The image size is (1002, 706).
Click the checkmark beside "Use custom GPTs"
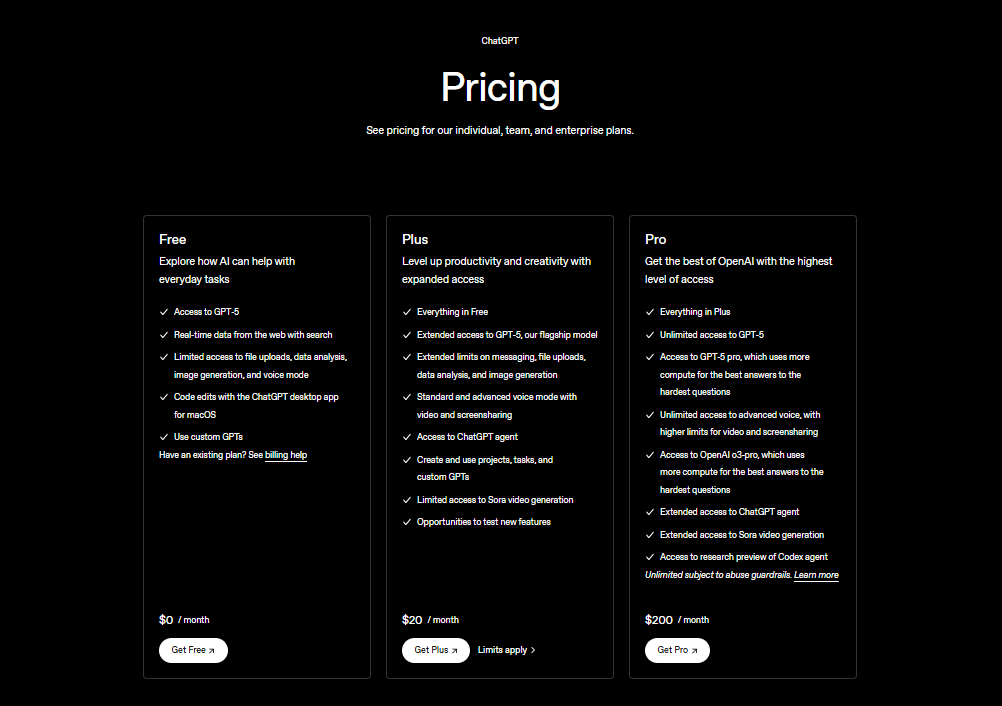pyautogui.click(x=163, y=436)
